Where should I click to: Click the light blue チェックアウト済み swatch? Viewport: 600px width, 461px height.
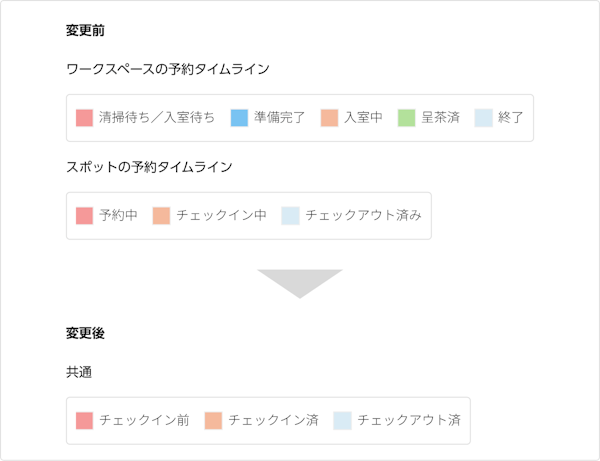point(290,216)
